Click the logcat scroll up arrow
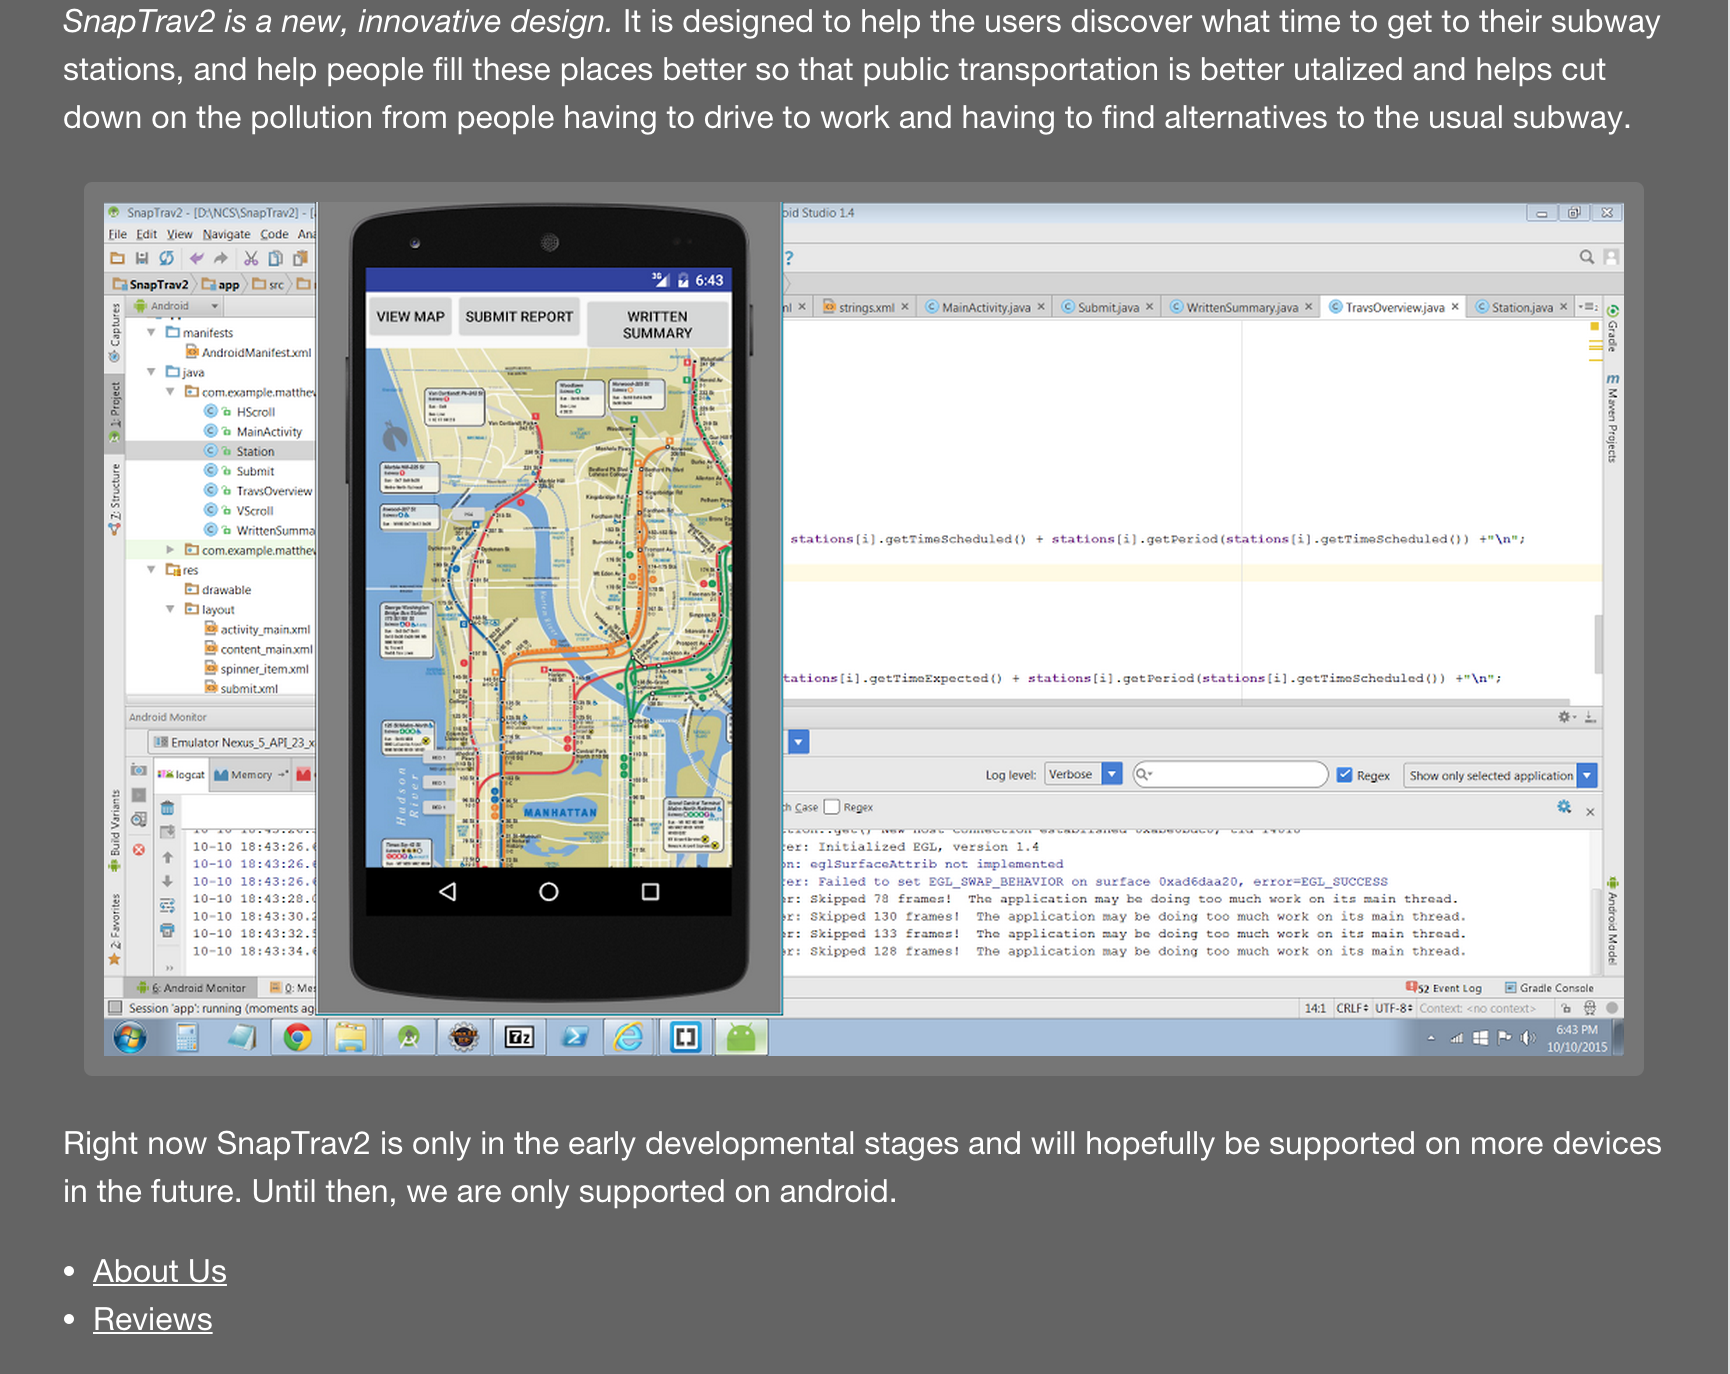 pyautogui.click(x=167, y=857)
